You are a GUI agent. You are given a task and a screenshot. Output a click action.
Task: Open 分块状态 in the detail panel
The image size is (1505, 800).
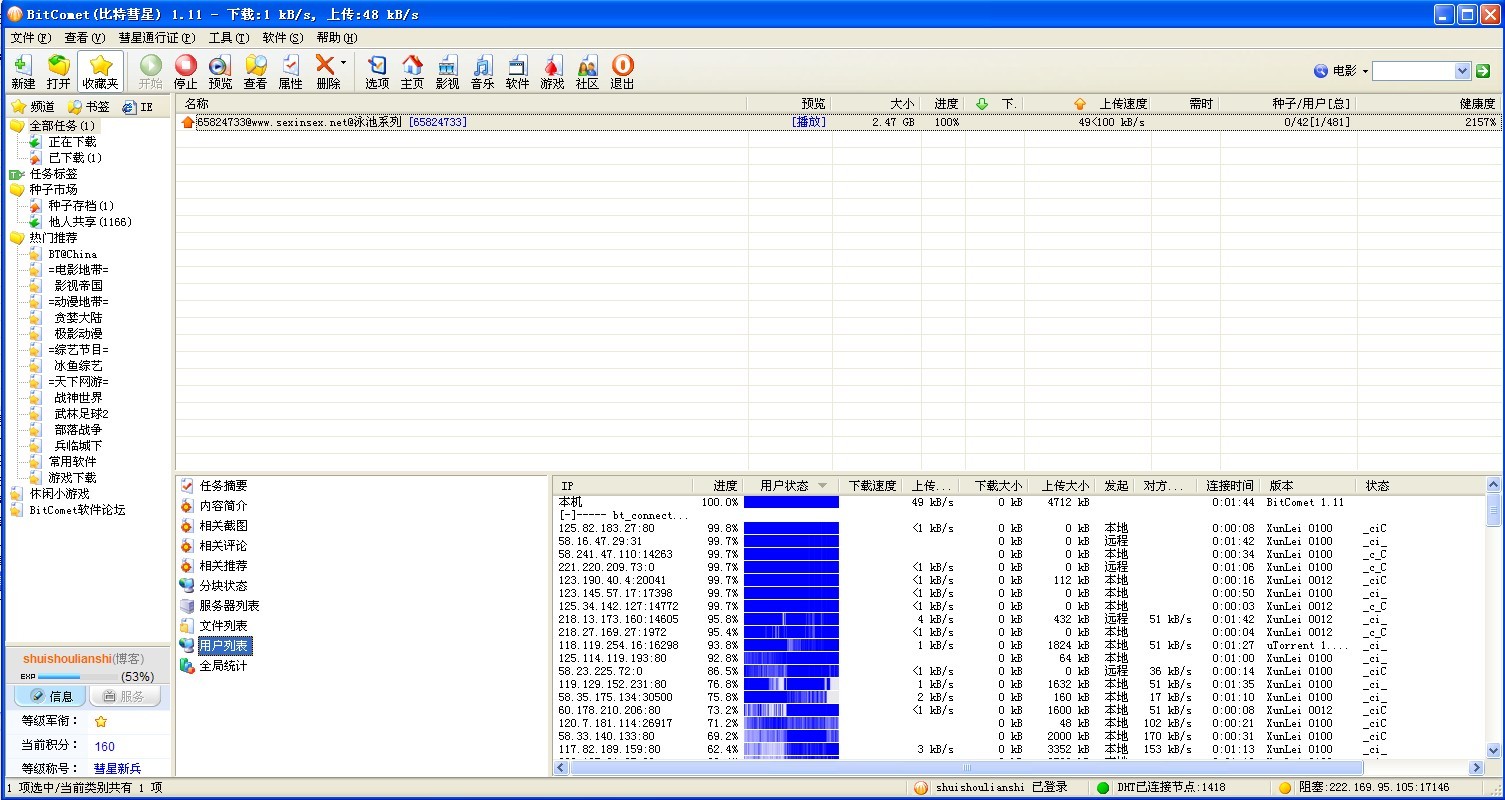(x=223, y=586)
